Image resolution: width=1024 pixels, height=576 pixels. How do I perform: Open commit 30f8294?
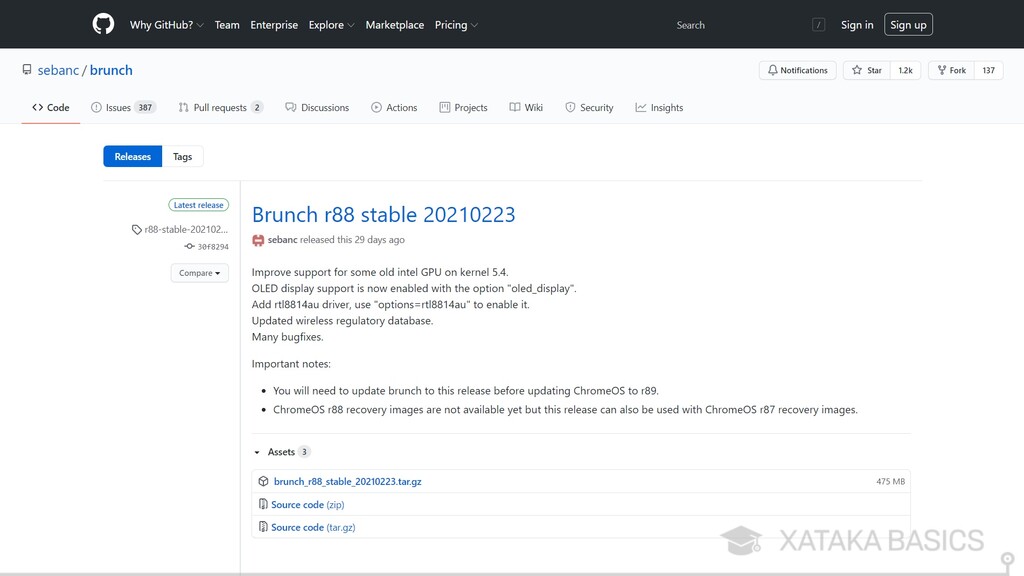[x=213, y=247]
